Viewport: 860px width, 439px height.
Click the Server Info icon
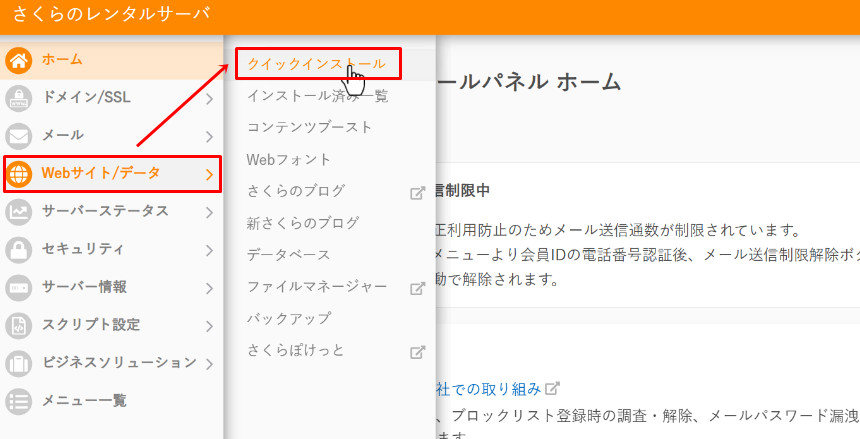point(19,287)
